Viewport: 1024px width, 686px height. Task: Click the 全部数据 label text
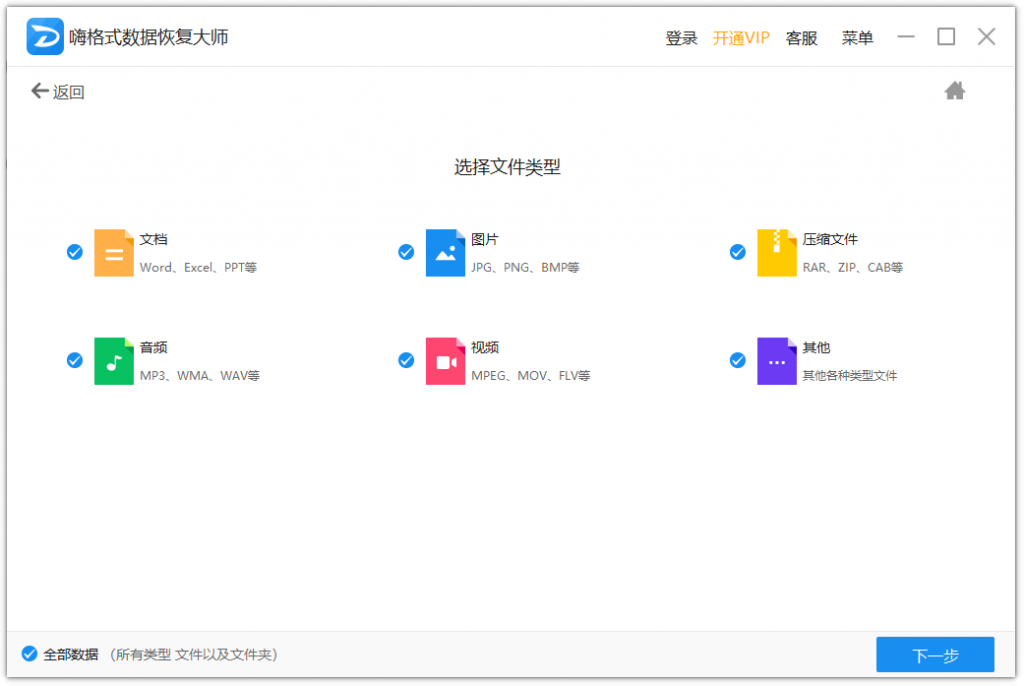pos(71,654)
